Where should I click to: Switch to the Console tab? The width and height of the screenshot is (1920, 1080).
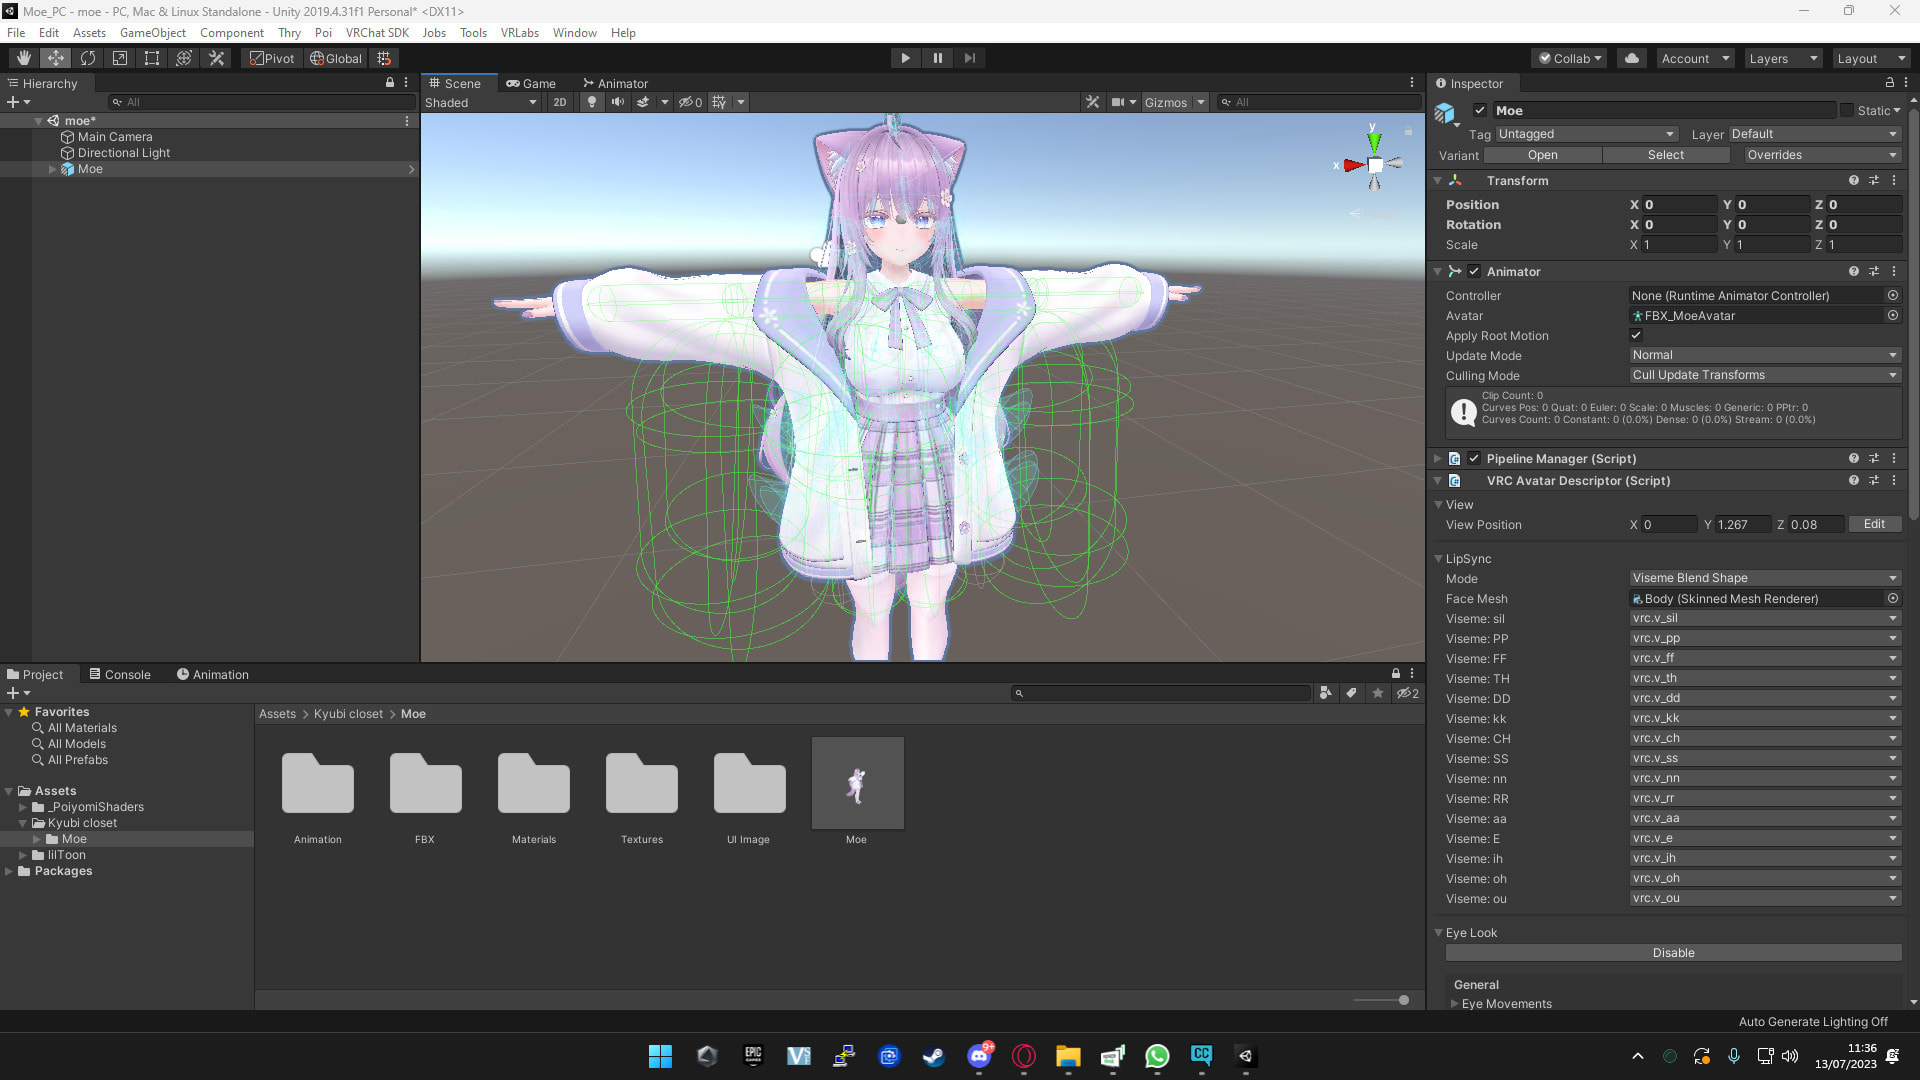coord(120,675)
